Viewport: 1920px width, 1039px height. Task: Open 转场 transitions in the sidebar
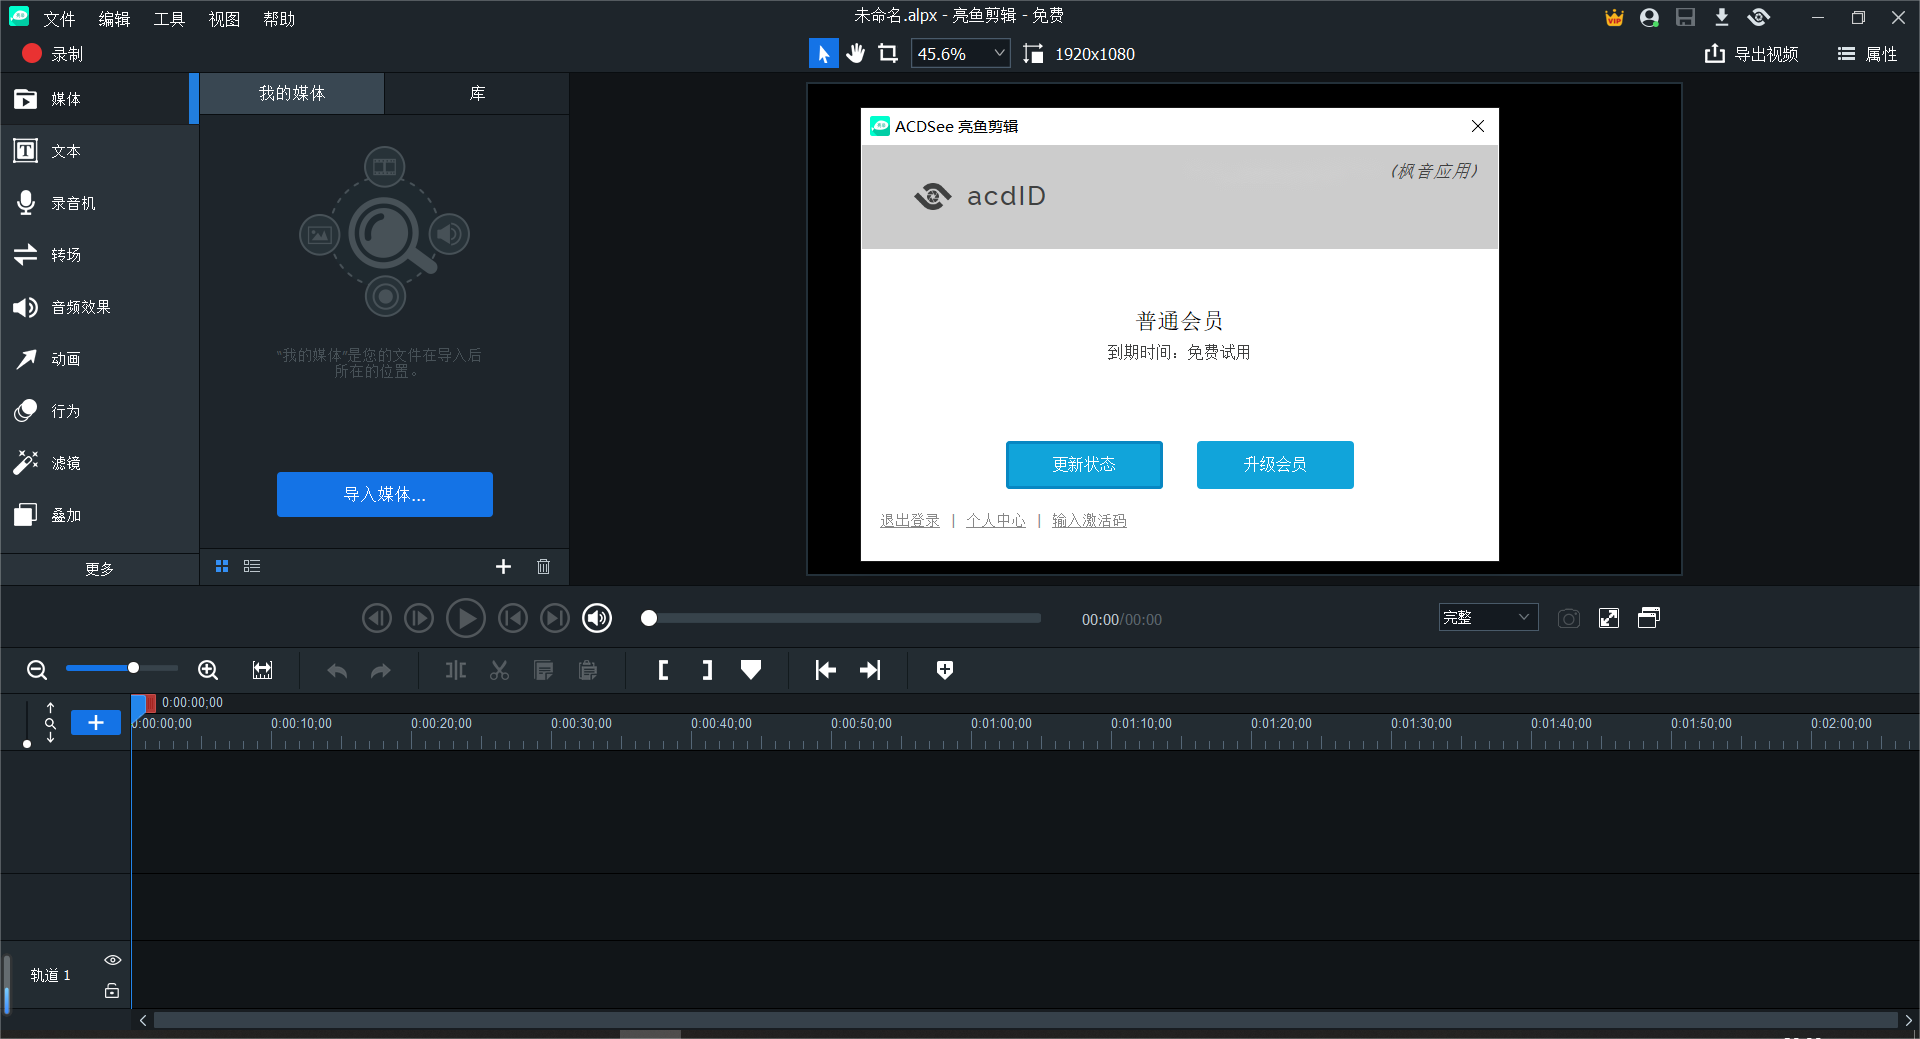click(x=99, y=255)
